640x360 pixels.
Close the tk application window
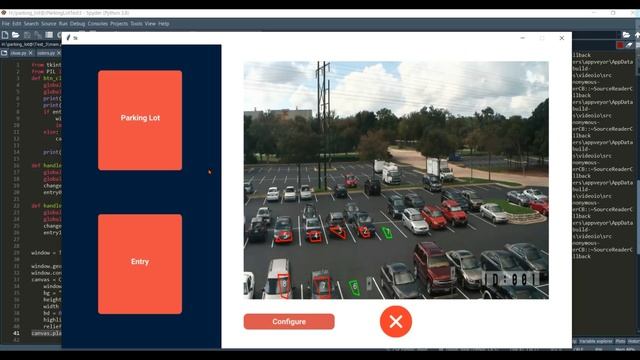pos(562,38)
